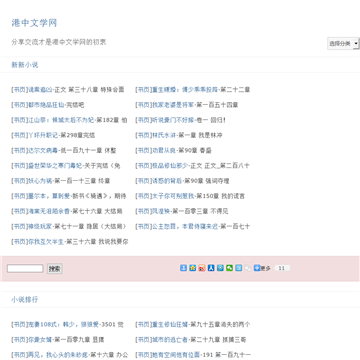Share via the yellow star Qzone icon
The width and height of the screenshot is (360, 360).
coord(192,268)
